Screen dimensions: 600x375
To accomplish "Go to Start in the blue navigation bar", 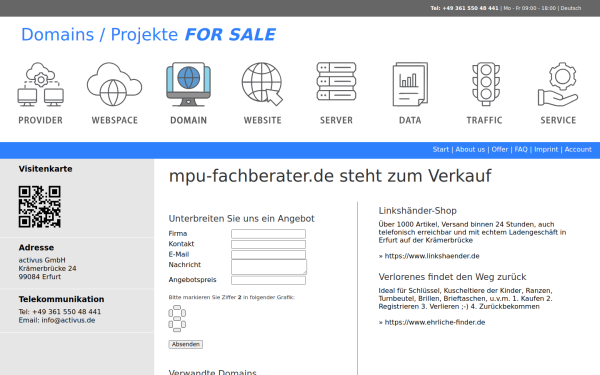I will [440, 150].
